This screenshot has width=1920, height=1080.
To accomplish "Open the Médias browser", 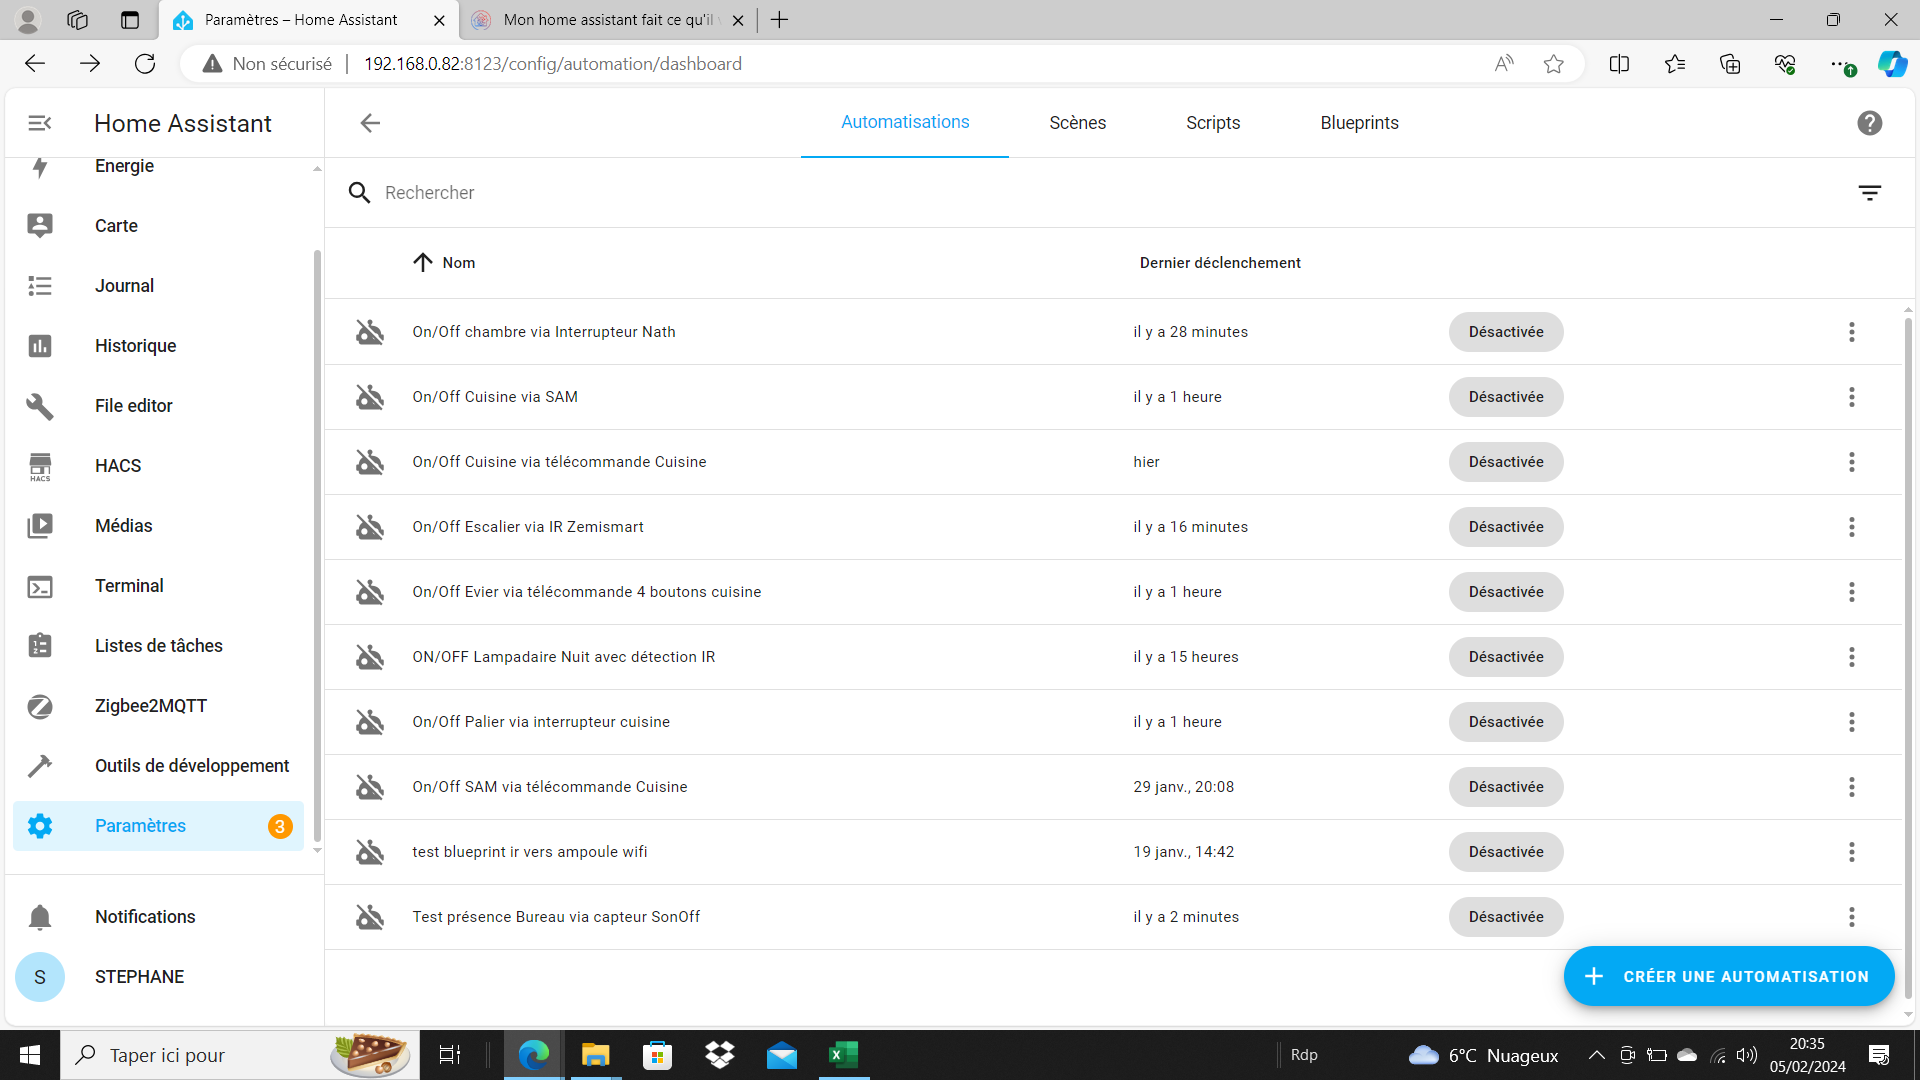I will 158,526.
